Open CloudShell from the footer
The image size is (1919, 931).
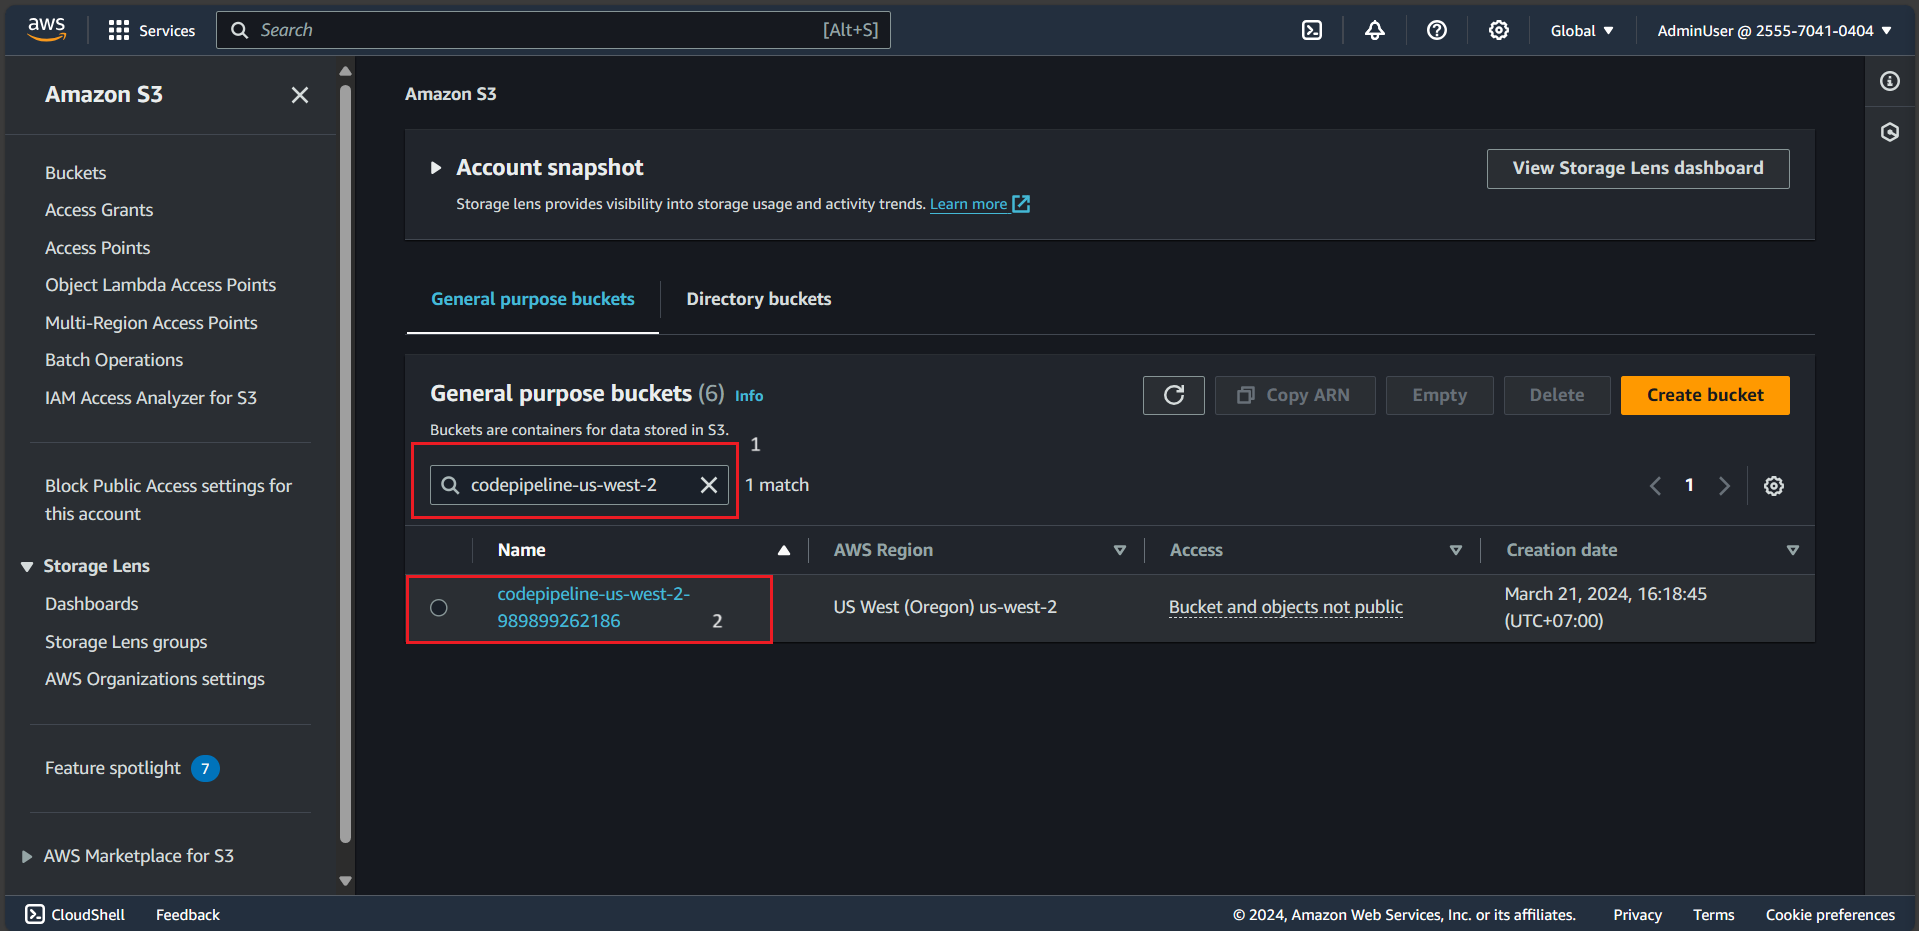75,914
